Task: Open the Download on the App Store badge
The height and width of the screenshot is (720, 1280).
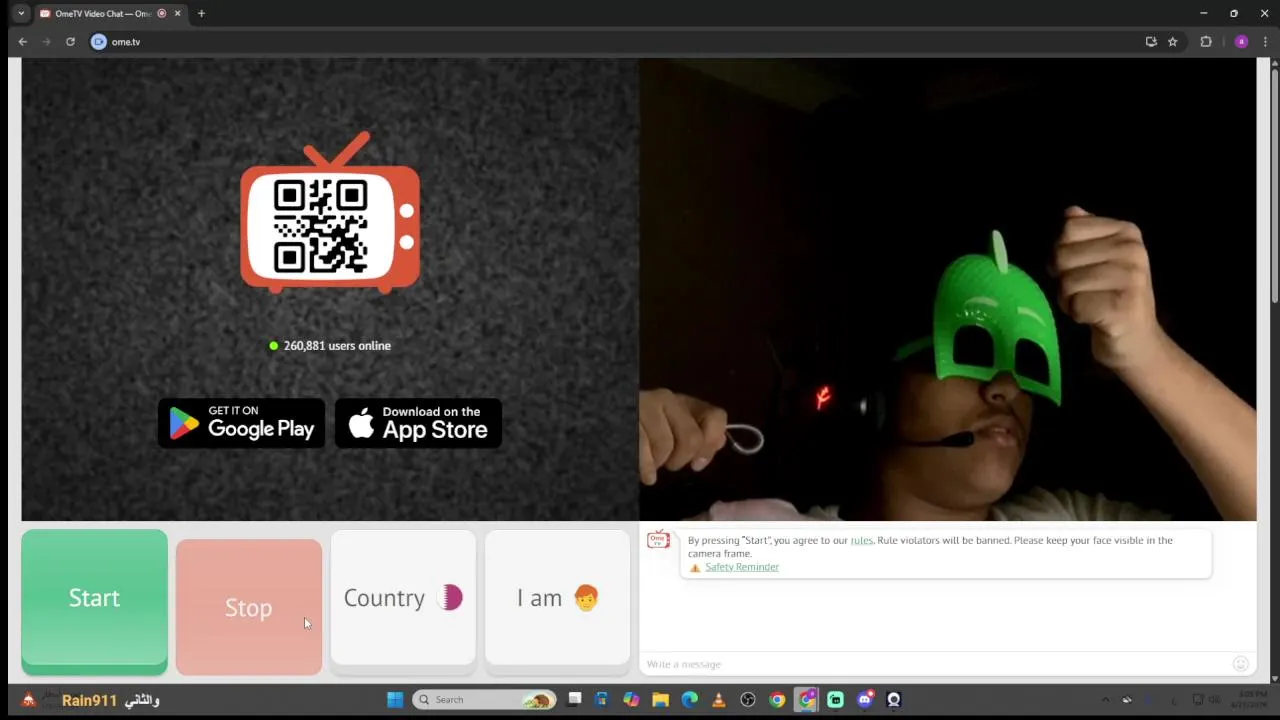Action: 418,423
